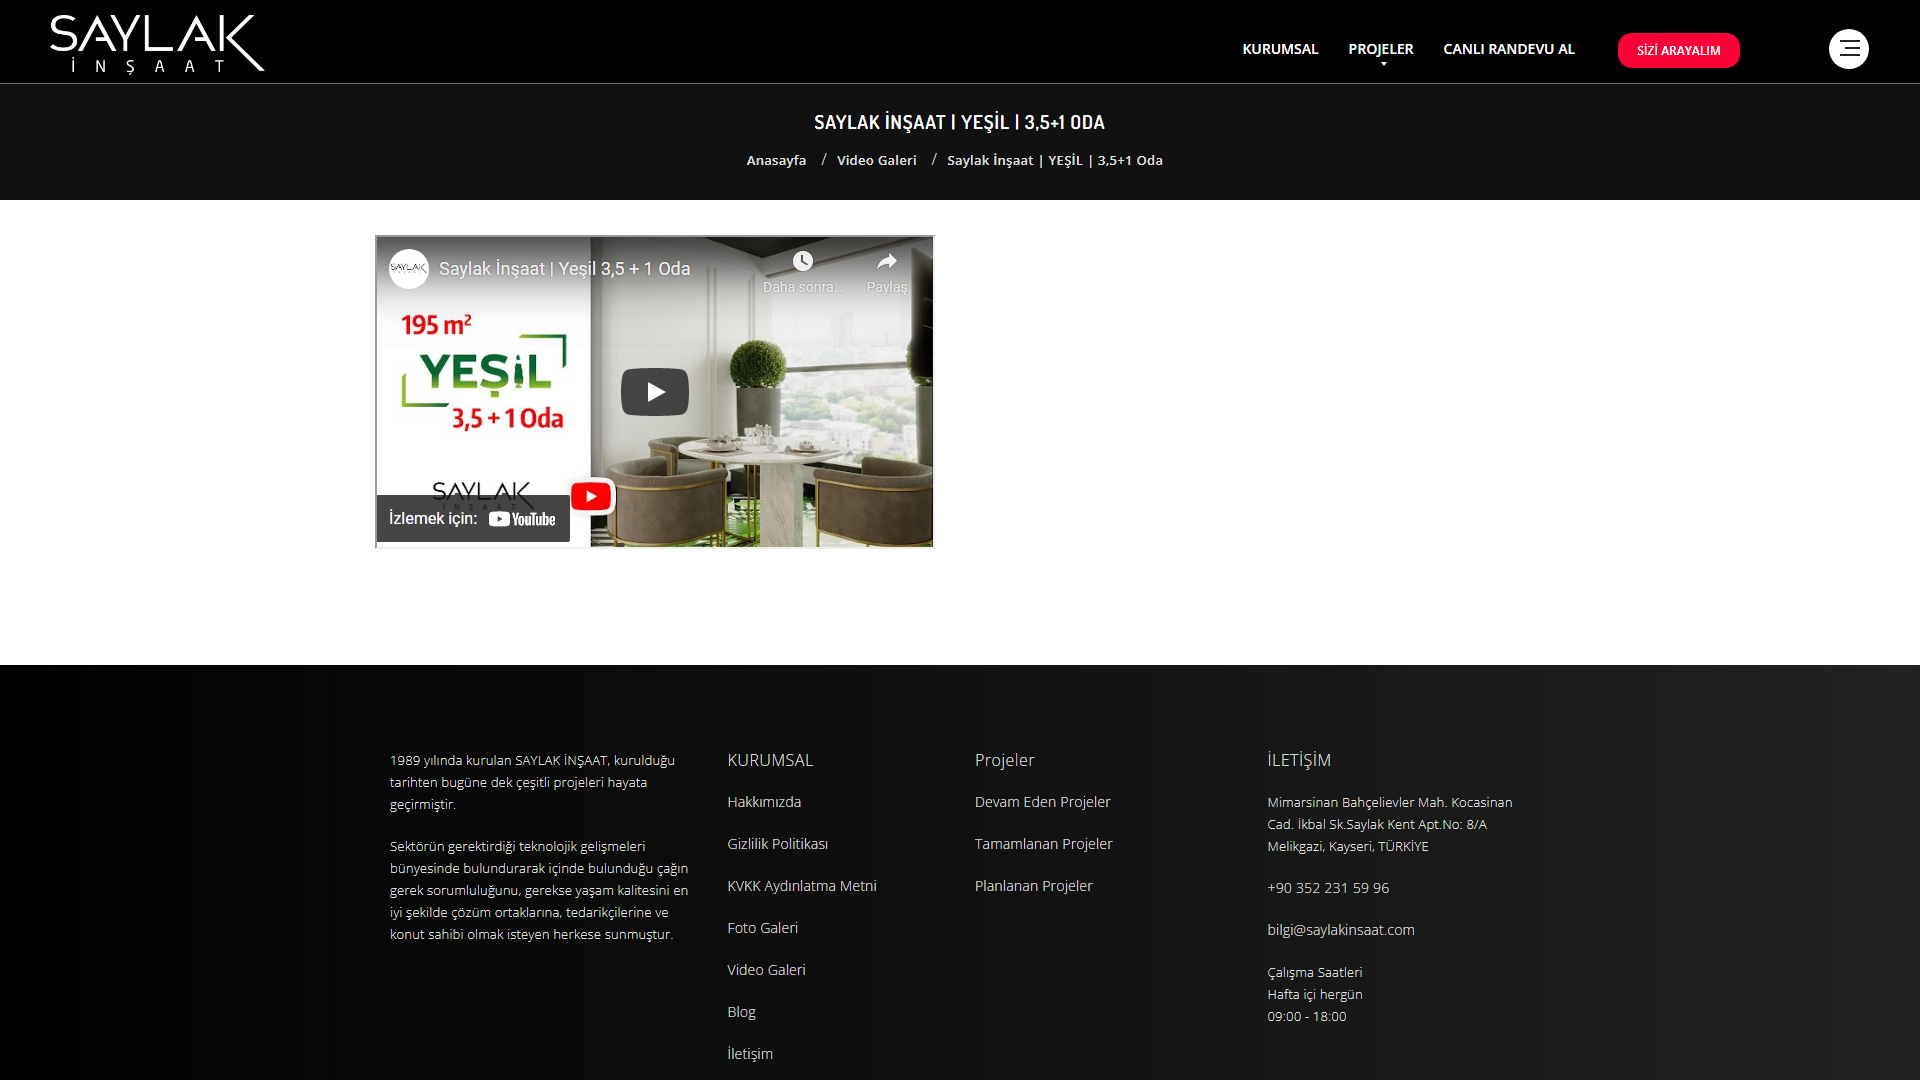Click the KURUMSAL footer heading

(x=770, y=760)
